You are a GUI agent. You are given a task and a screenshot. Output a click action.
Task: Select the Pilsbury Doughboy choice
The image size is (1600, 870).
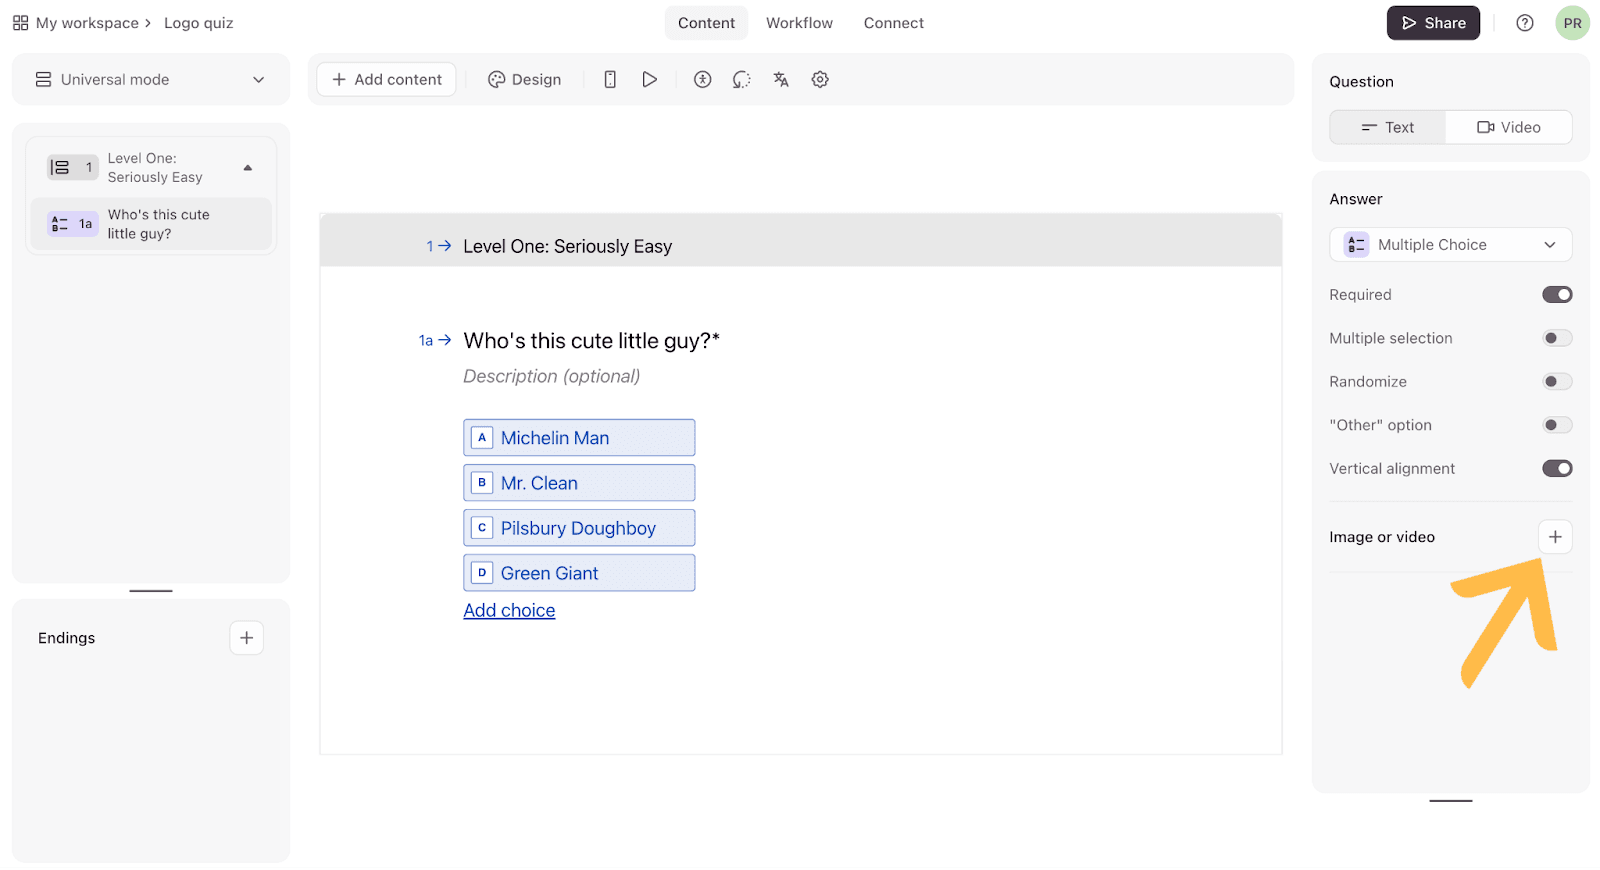pos(579,528)
